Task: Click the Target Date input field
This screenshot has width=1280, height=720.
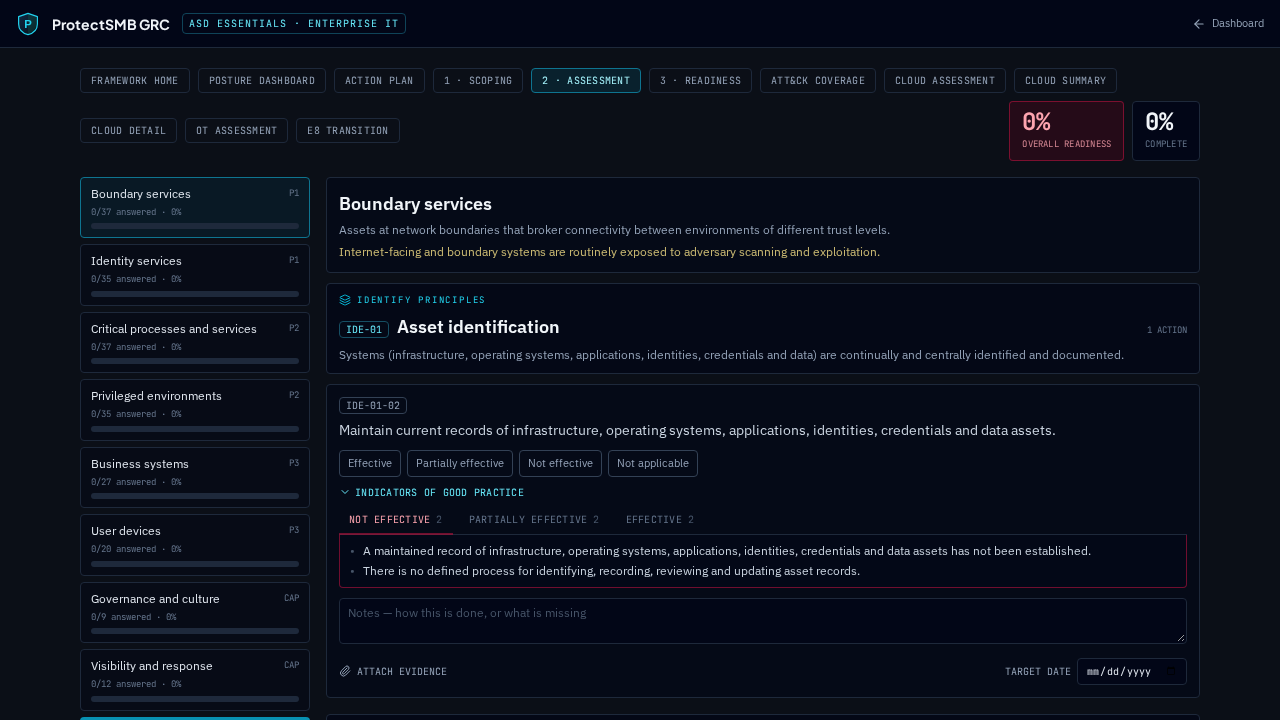Action: tap(1132, 672)
